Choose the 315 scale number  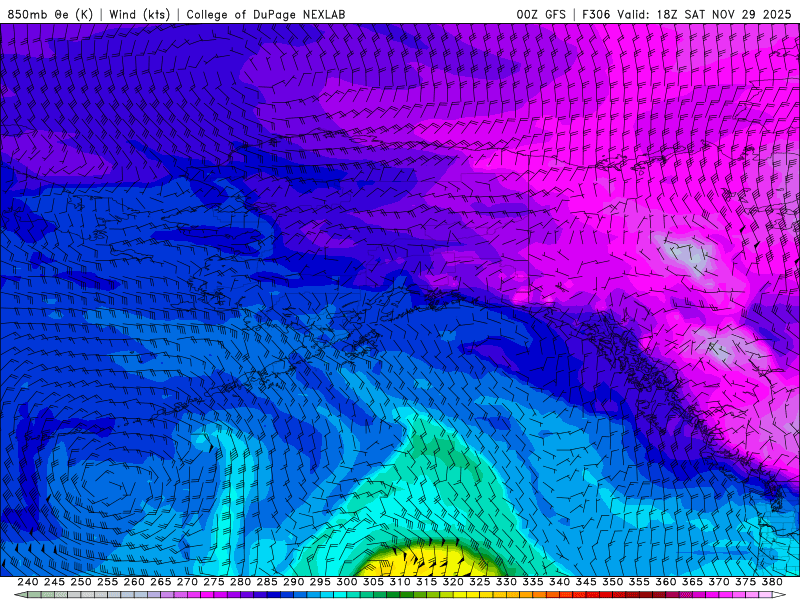click(427, 582)
